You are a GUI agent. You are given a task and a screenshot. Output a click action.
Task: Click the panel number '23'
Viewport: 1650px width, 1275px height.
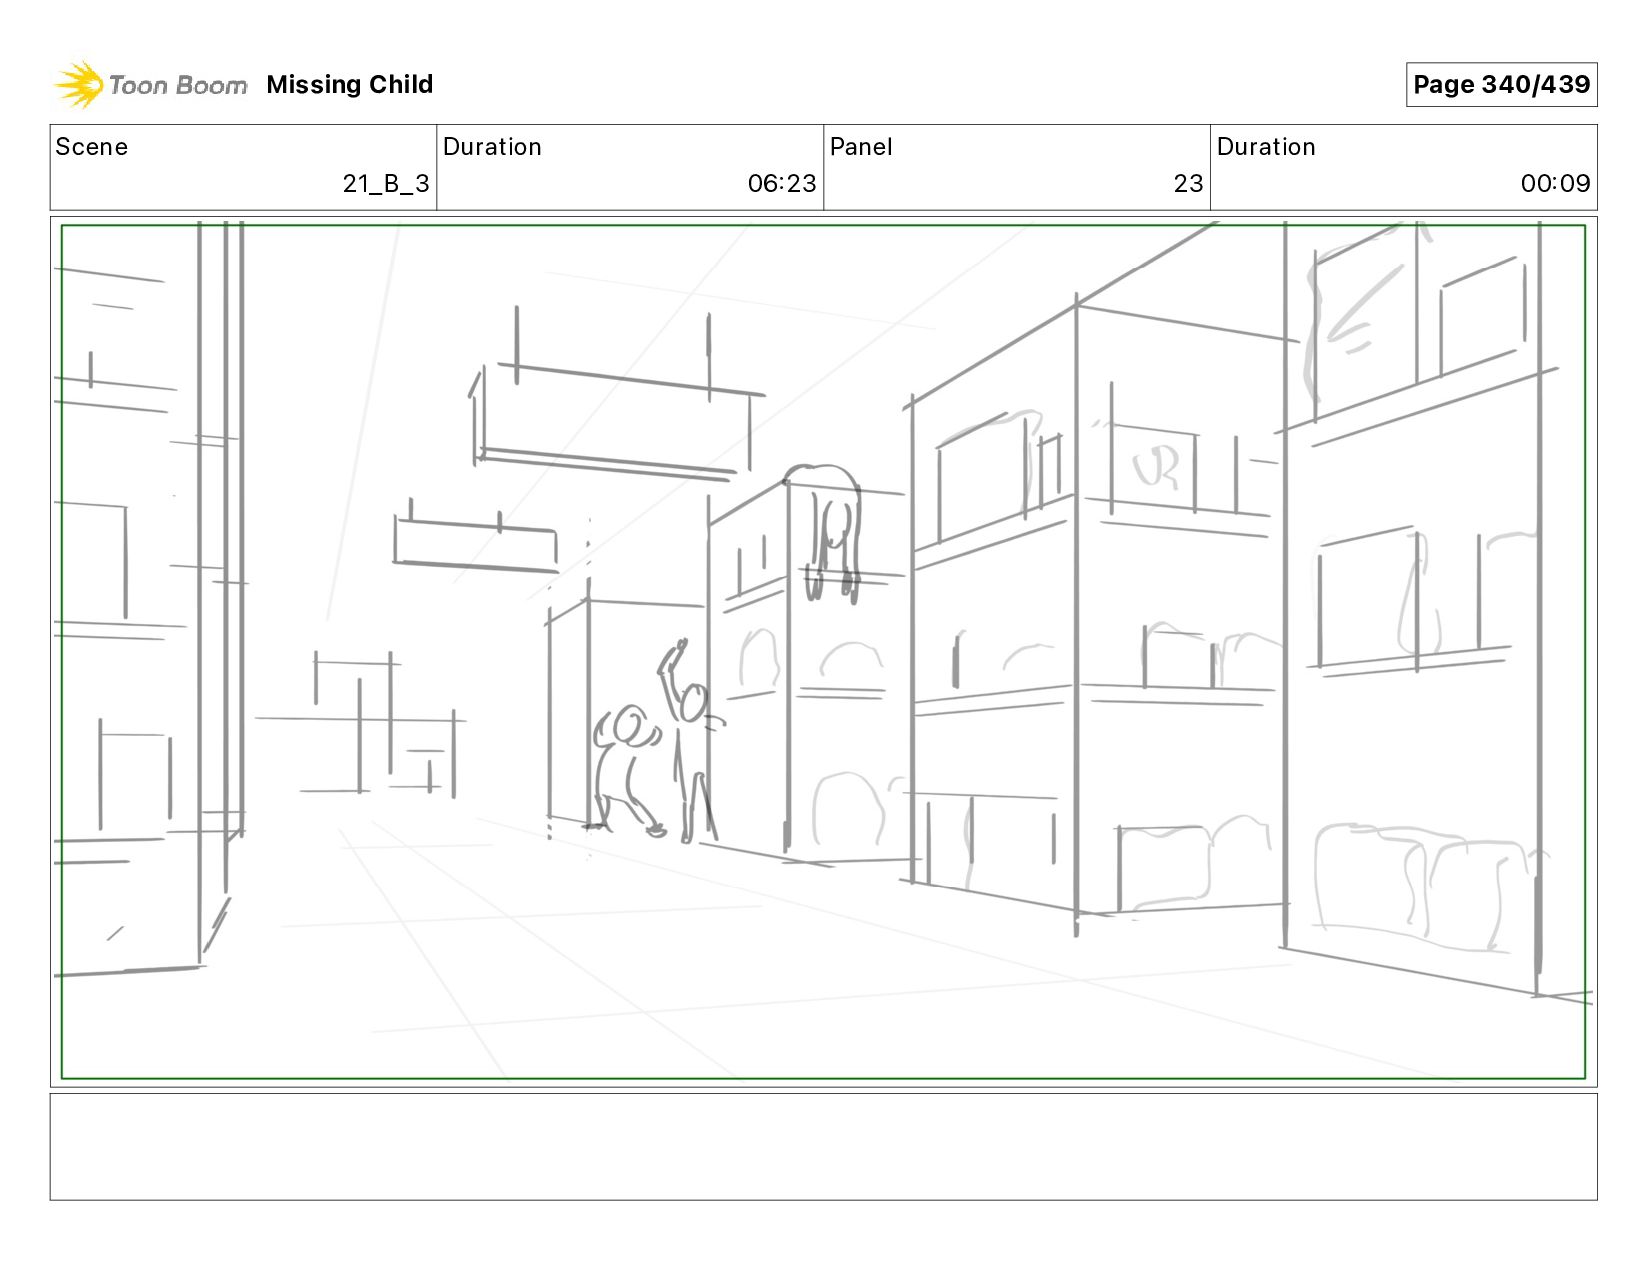coord(1188,184)
